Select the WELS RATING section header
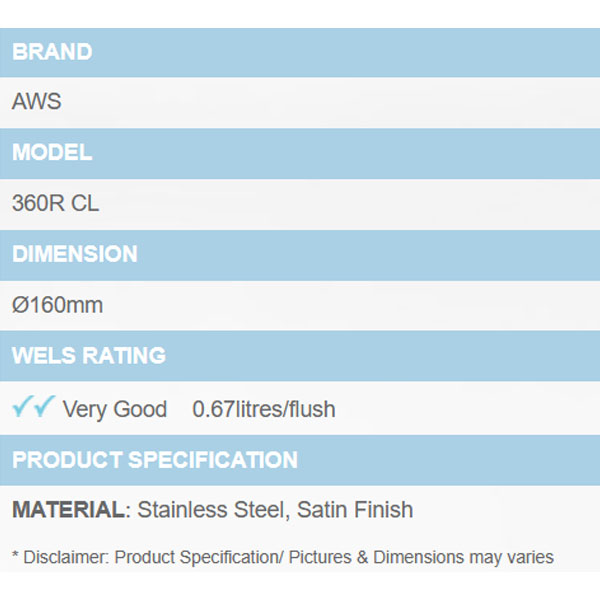 click(x=89, y=355)
